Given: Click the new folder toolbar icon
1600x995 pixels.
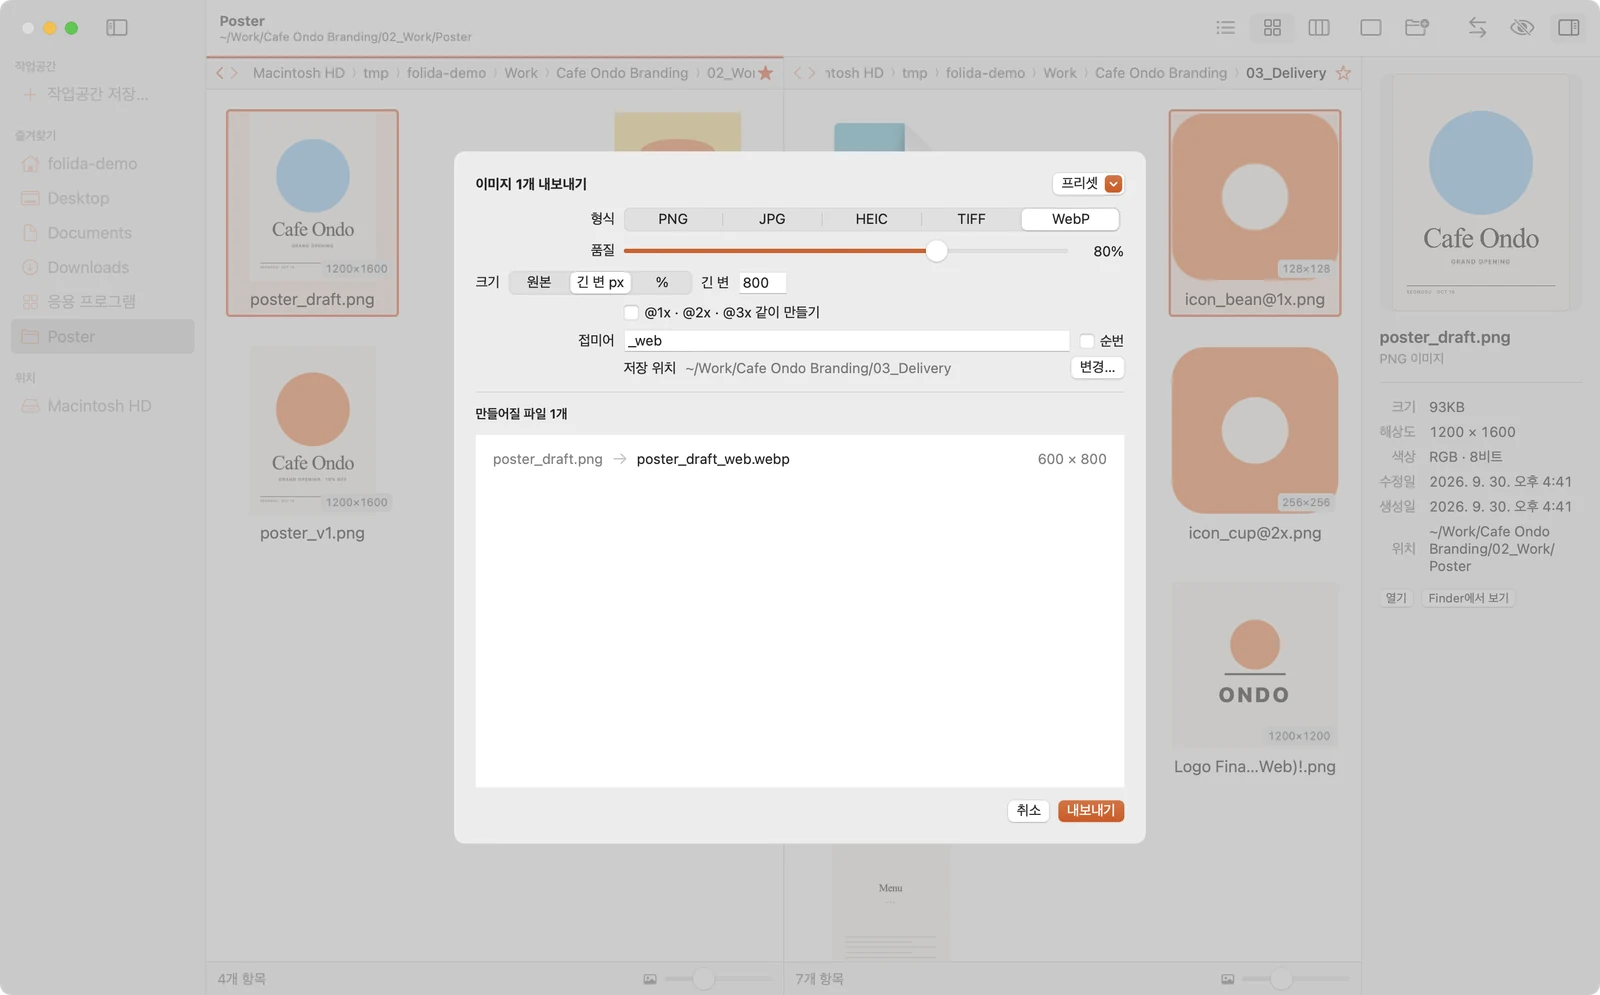Looking at the screenshot, I should (1417, 28).
